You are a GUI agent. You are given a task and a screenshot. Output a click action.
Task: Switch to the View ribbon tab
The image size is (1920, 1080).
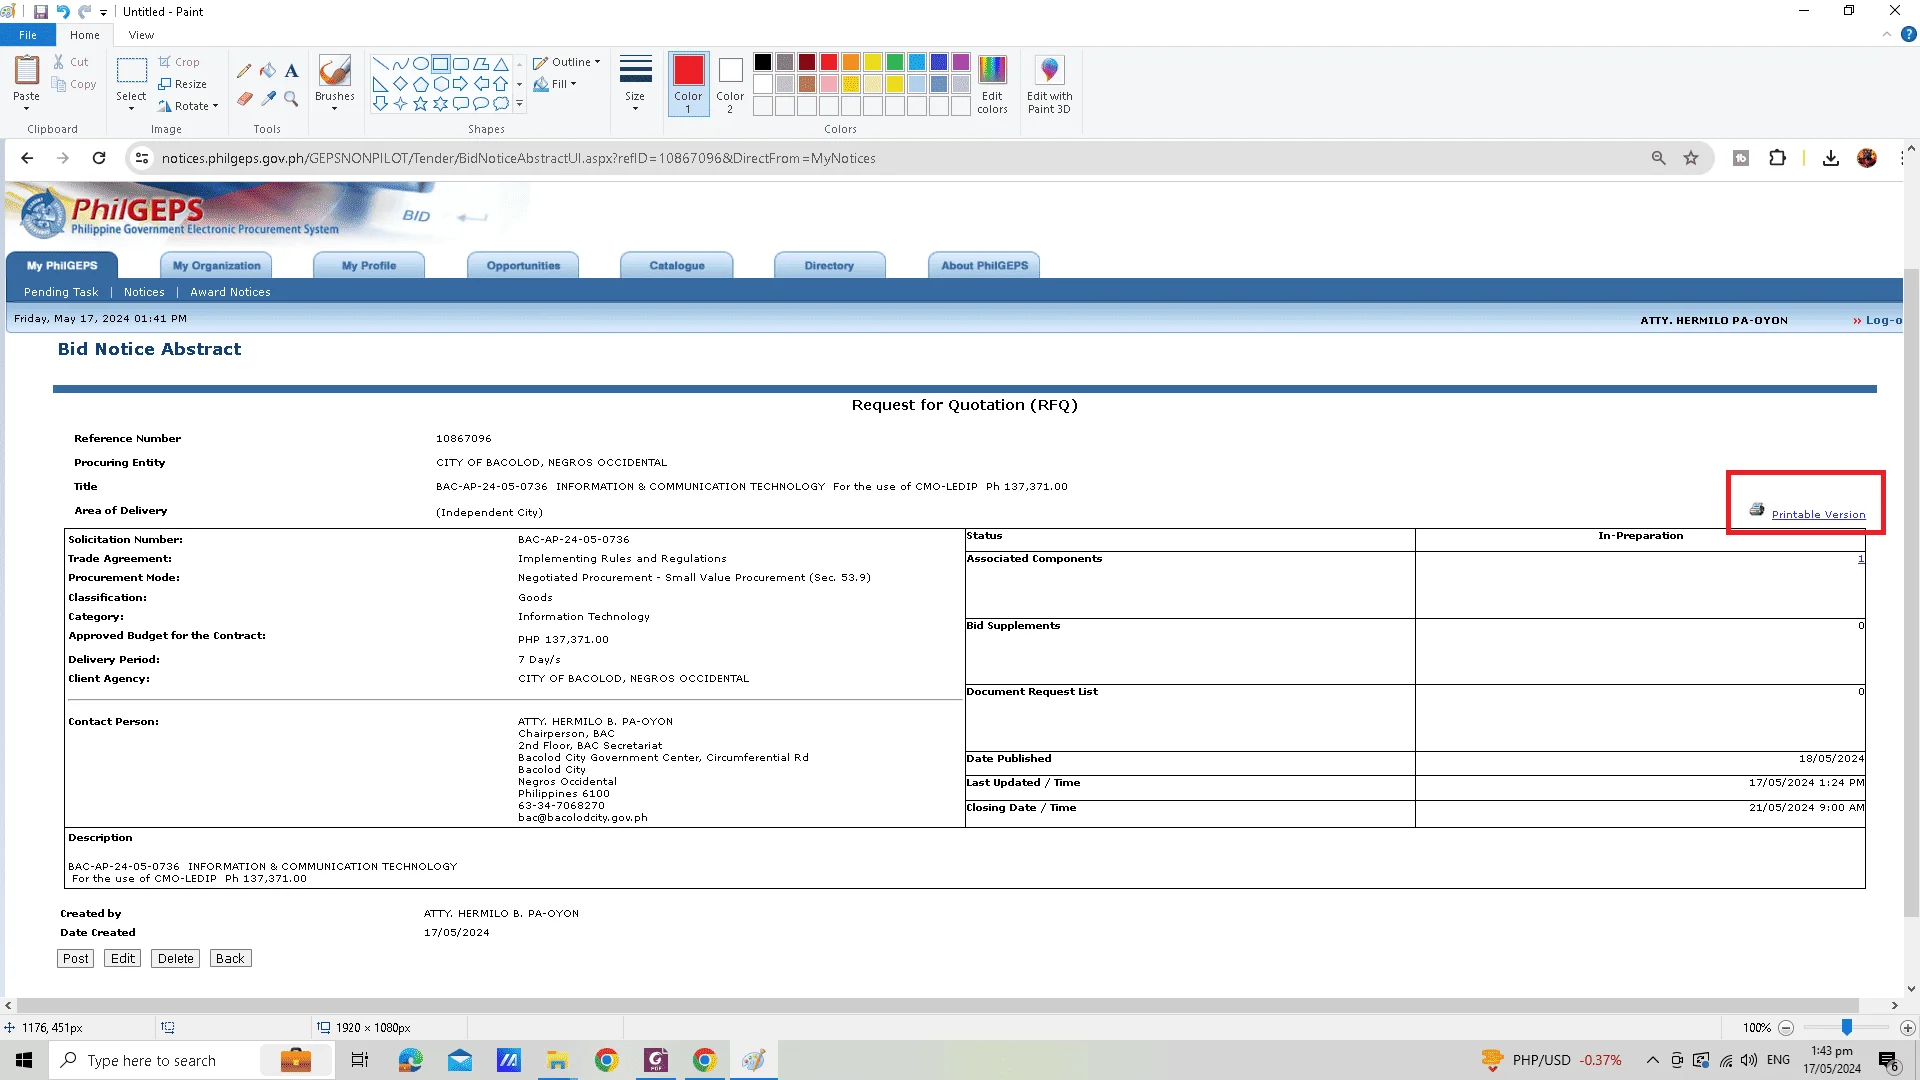[141, 35]
